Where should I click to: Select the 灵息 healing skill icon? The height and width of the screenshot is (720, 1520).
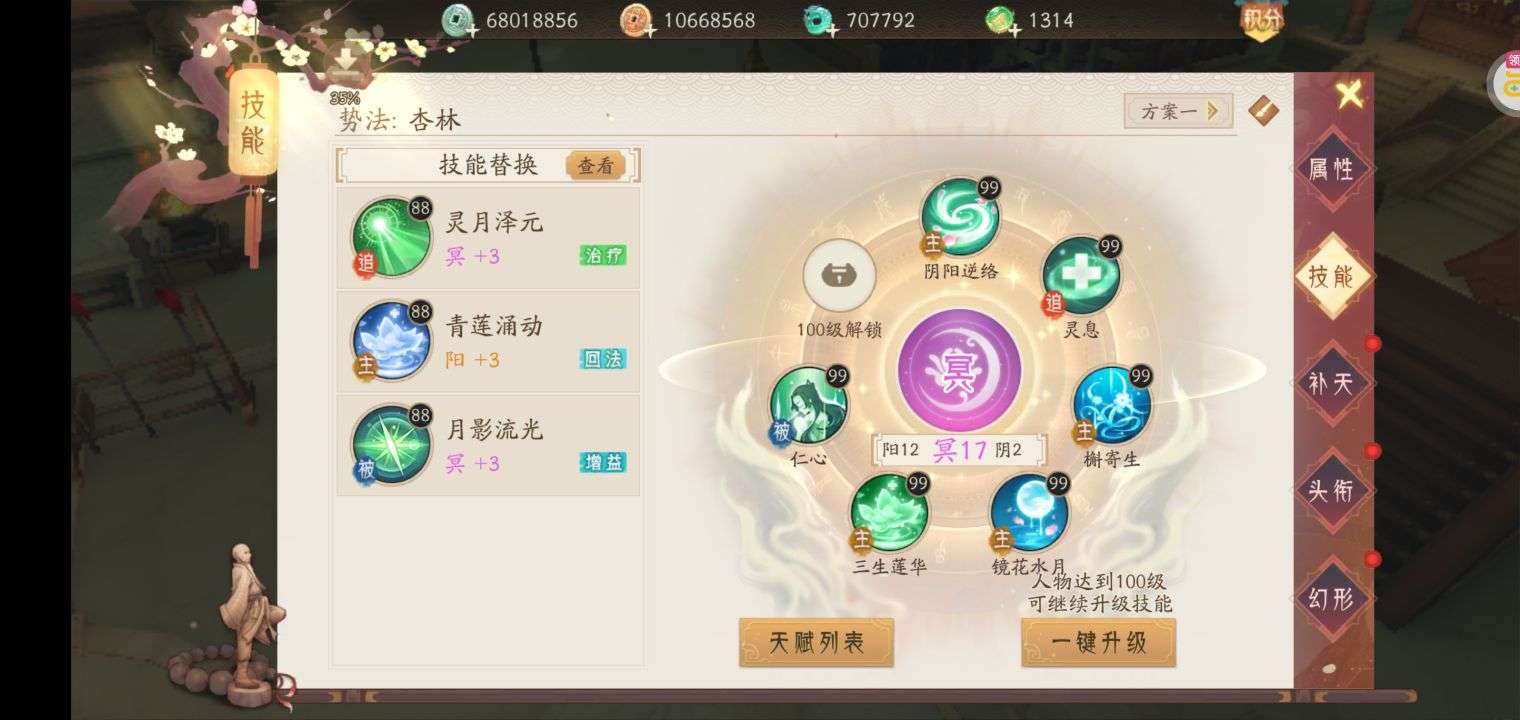(x=1080, y=276)
